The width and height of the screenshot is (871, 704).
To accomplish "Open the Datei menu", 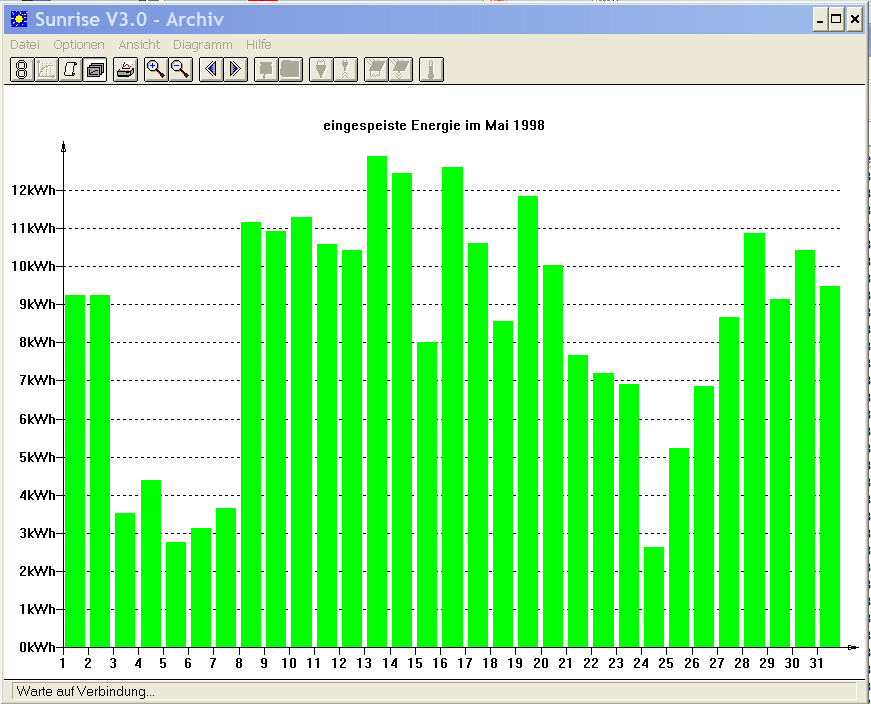I will (x=25, y=44).
